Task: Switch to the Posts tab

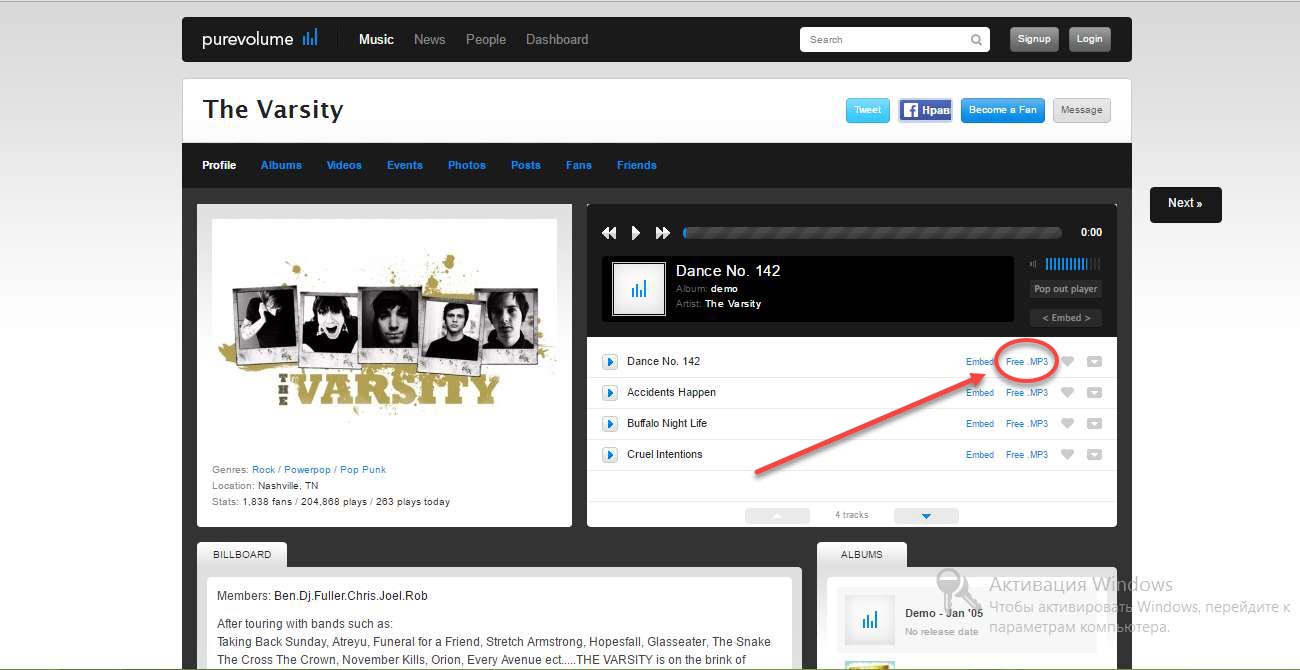Action: click(526, 165)
